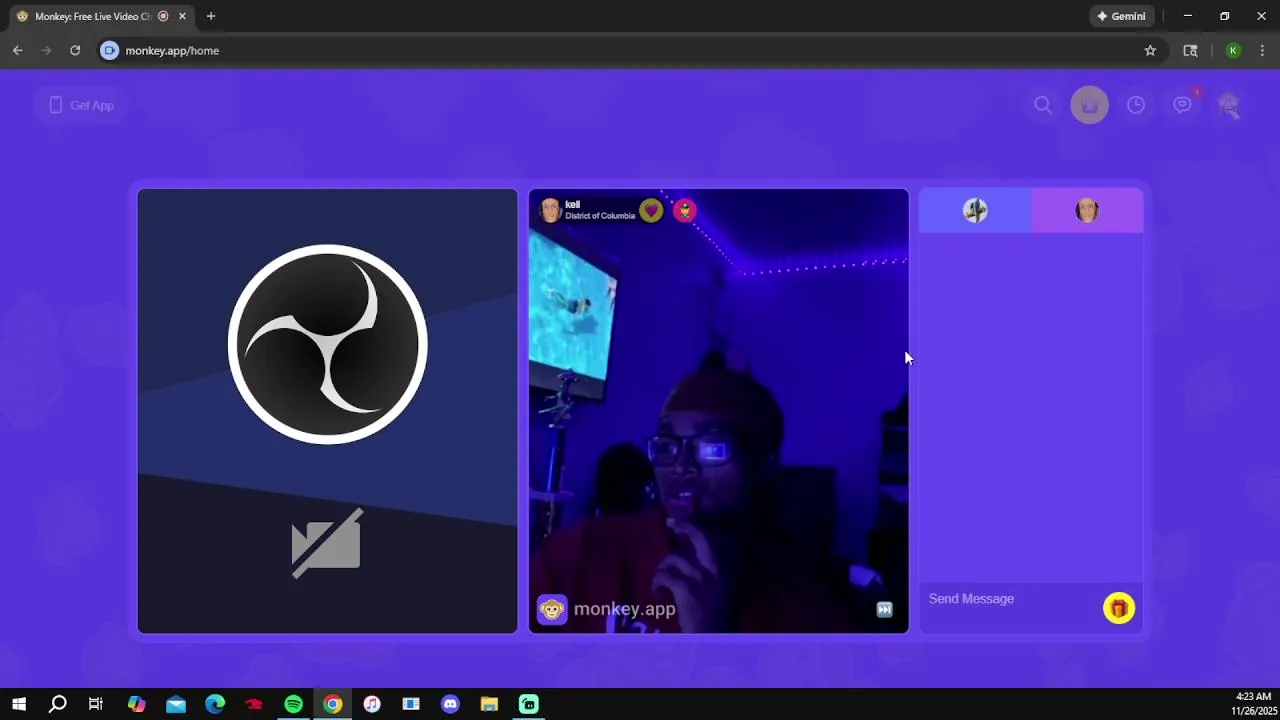This screenshot has height=720, width=1280.
Task: Open match history clock icon
Action: click(x=1136, y=105)
